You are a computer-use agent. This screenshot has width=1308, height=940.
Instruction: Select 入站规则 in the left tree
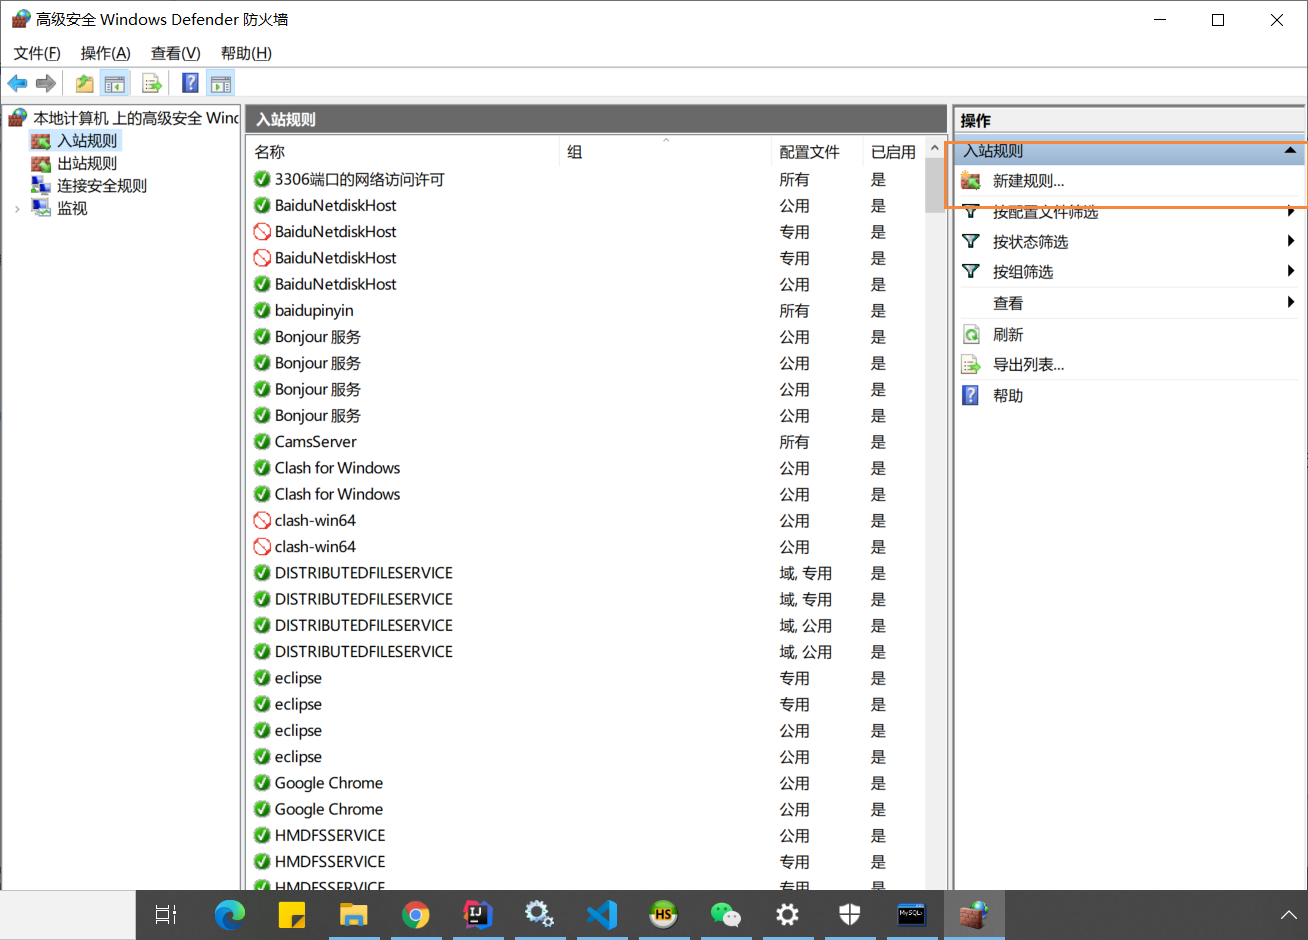pos(88,141)
